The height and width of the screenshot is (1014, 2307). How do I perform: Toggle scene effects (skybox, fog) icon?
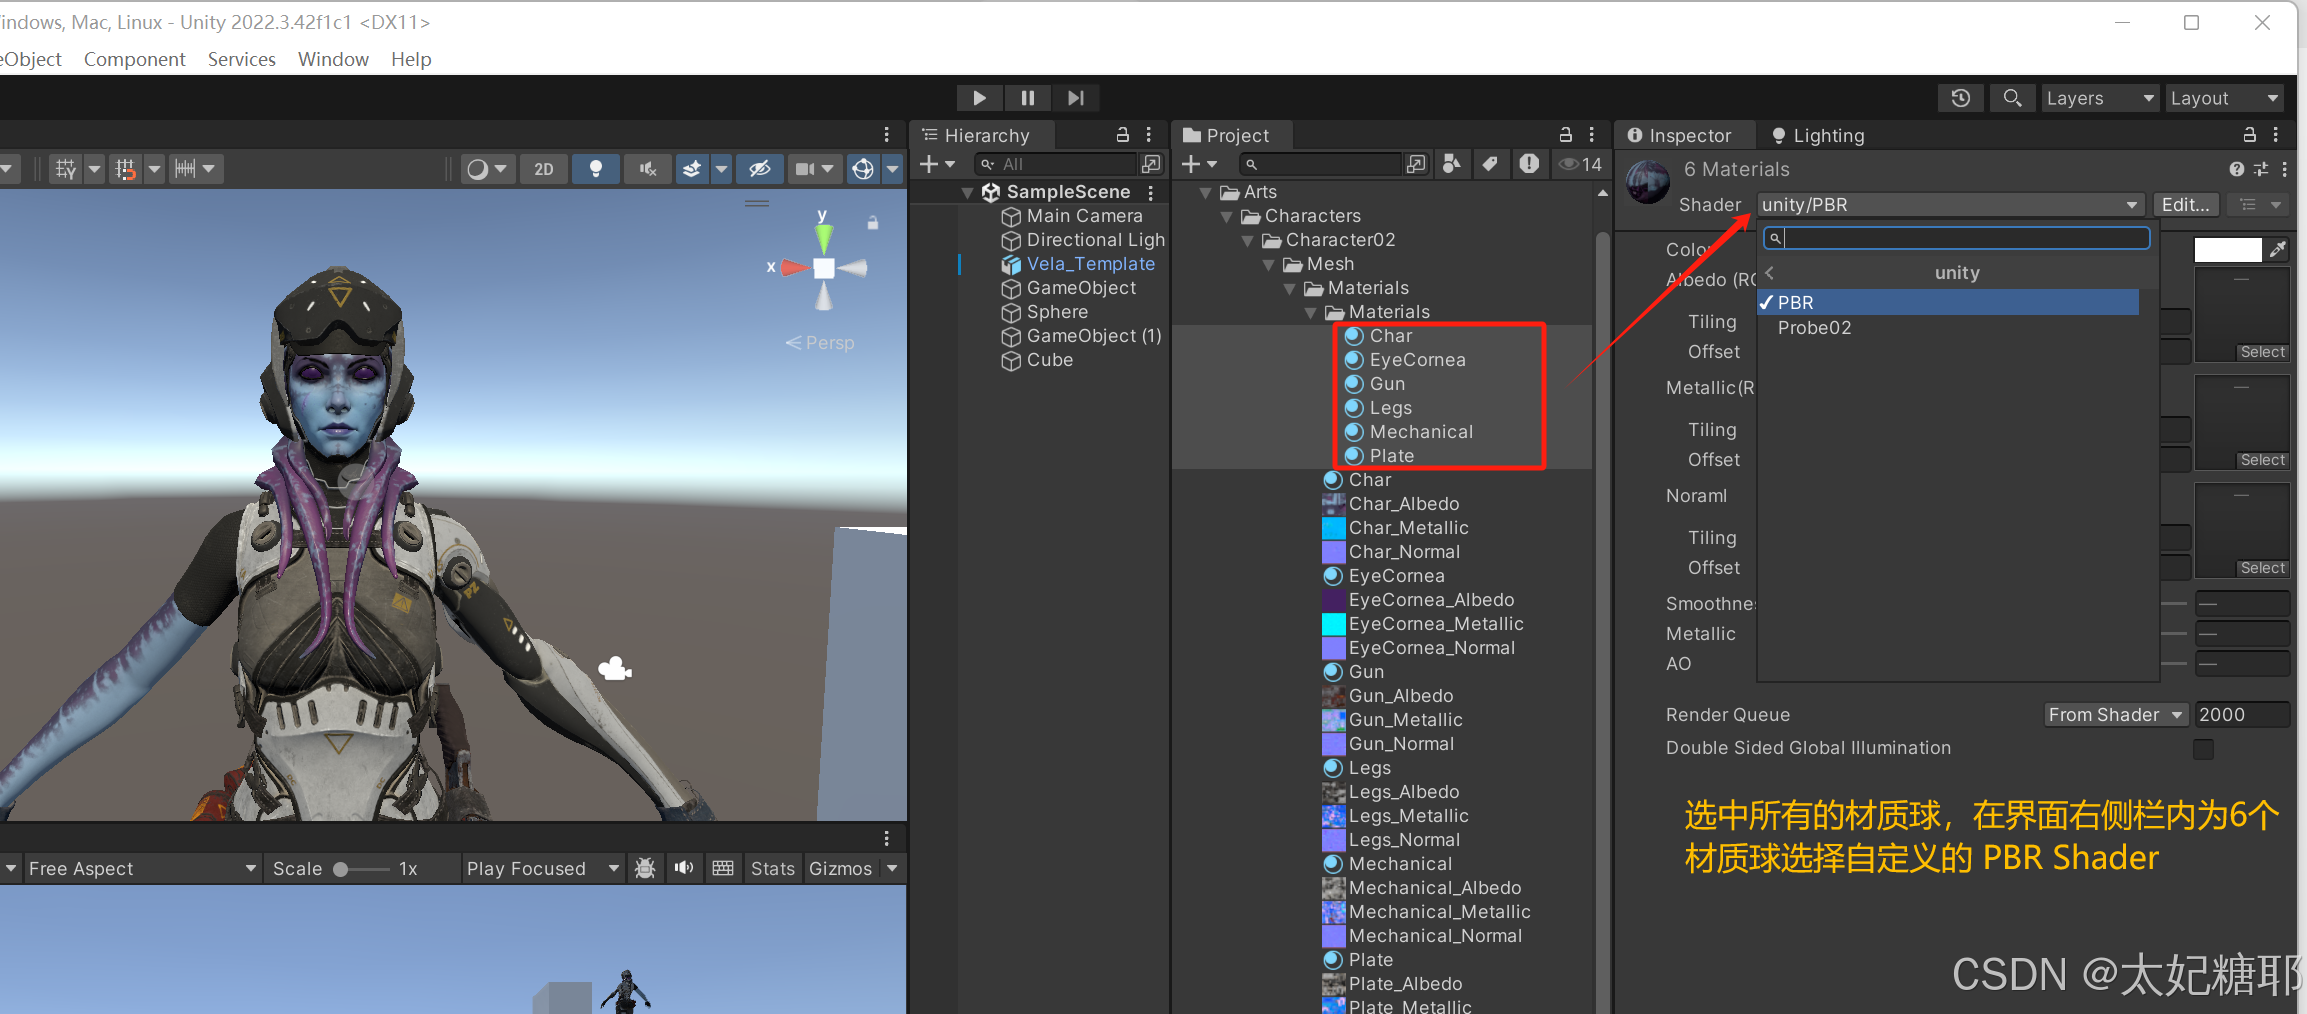click(x=692, y=169)
